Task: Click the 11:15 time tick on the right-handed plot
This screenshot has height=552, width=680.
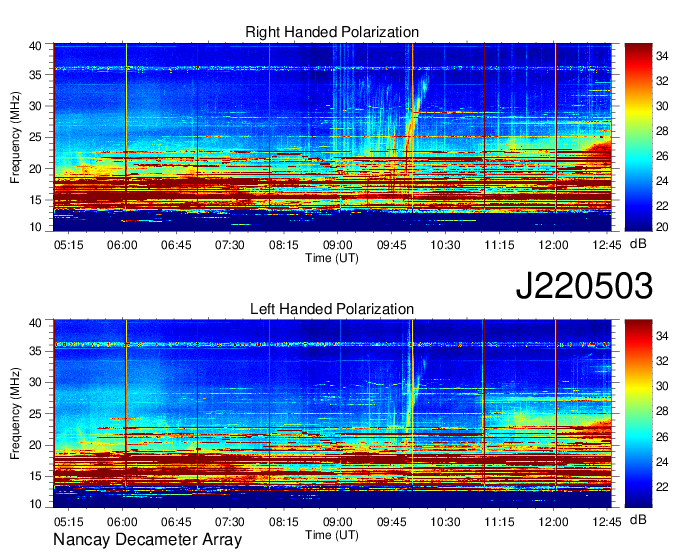Action: [x=499, y=245]
